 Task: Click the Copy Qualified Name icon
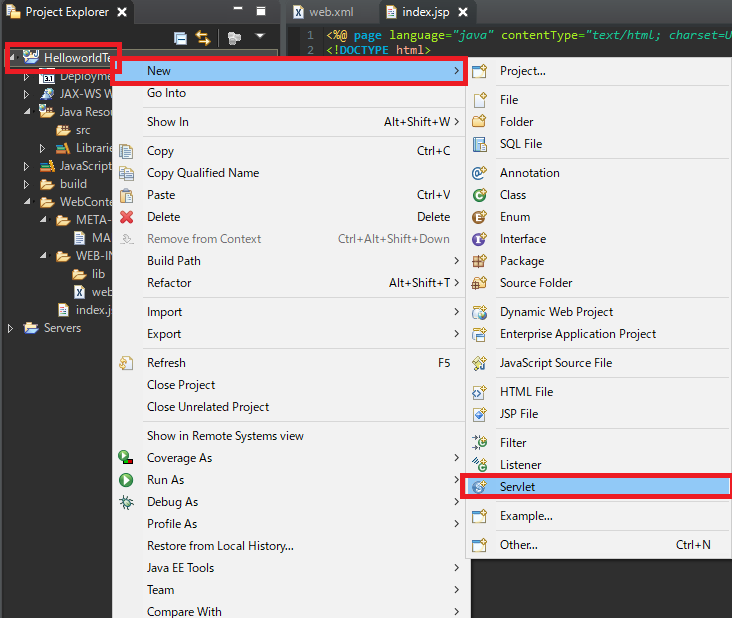click(x=126, y=173)
